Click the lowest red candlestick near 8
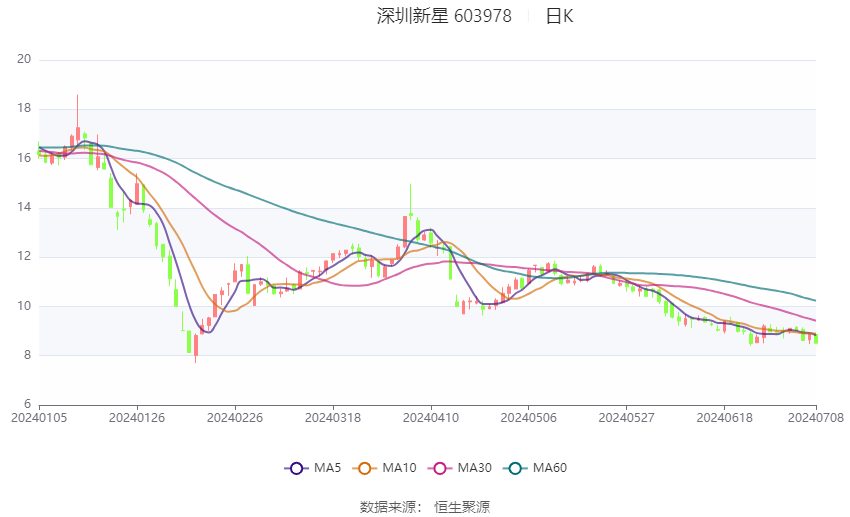The image size is (850, 517). pos(196,345)
